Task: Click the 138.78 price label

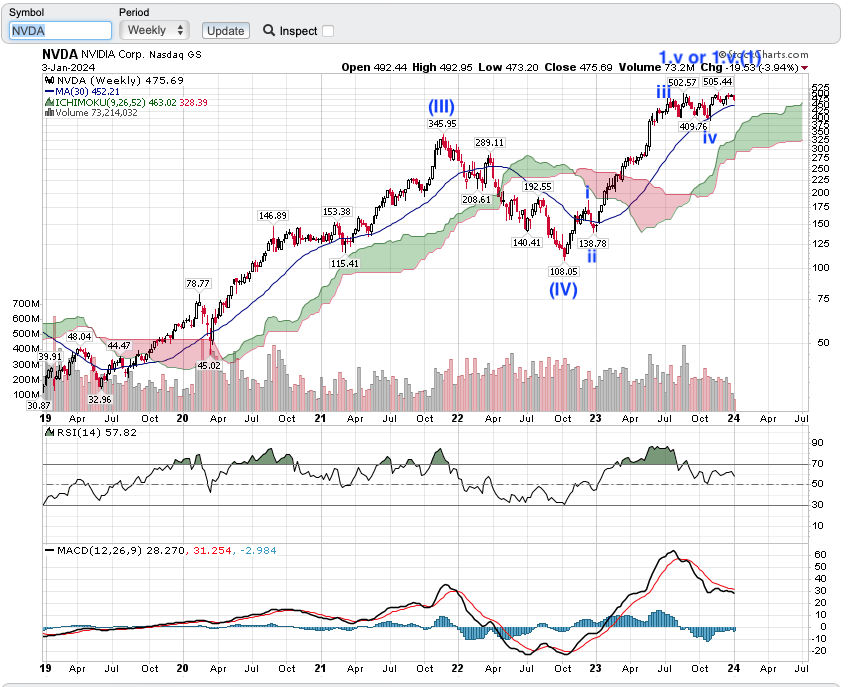Action: [593, 244]
